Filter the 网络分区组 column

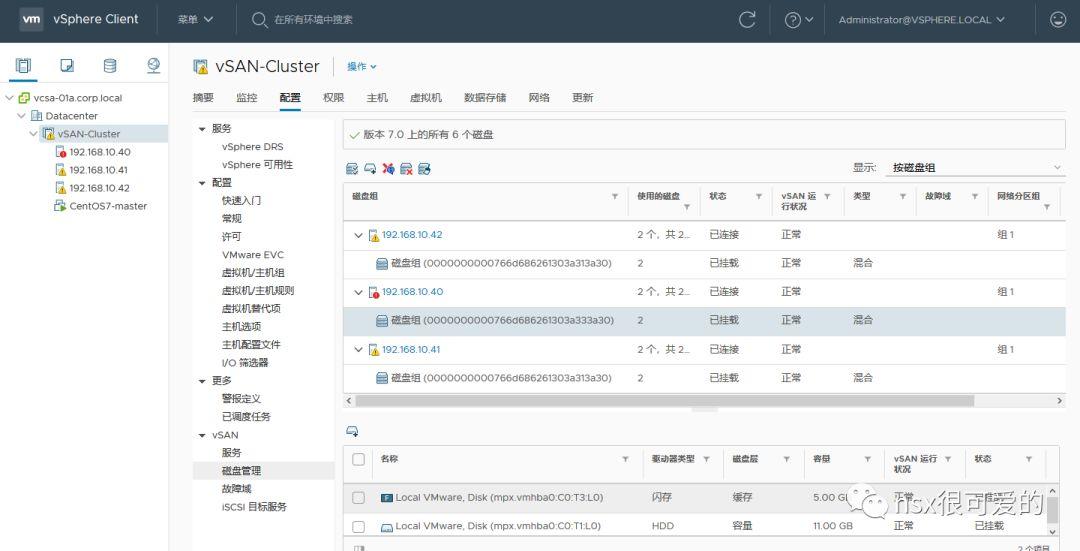(x=1047, y=207)
